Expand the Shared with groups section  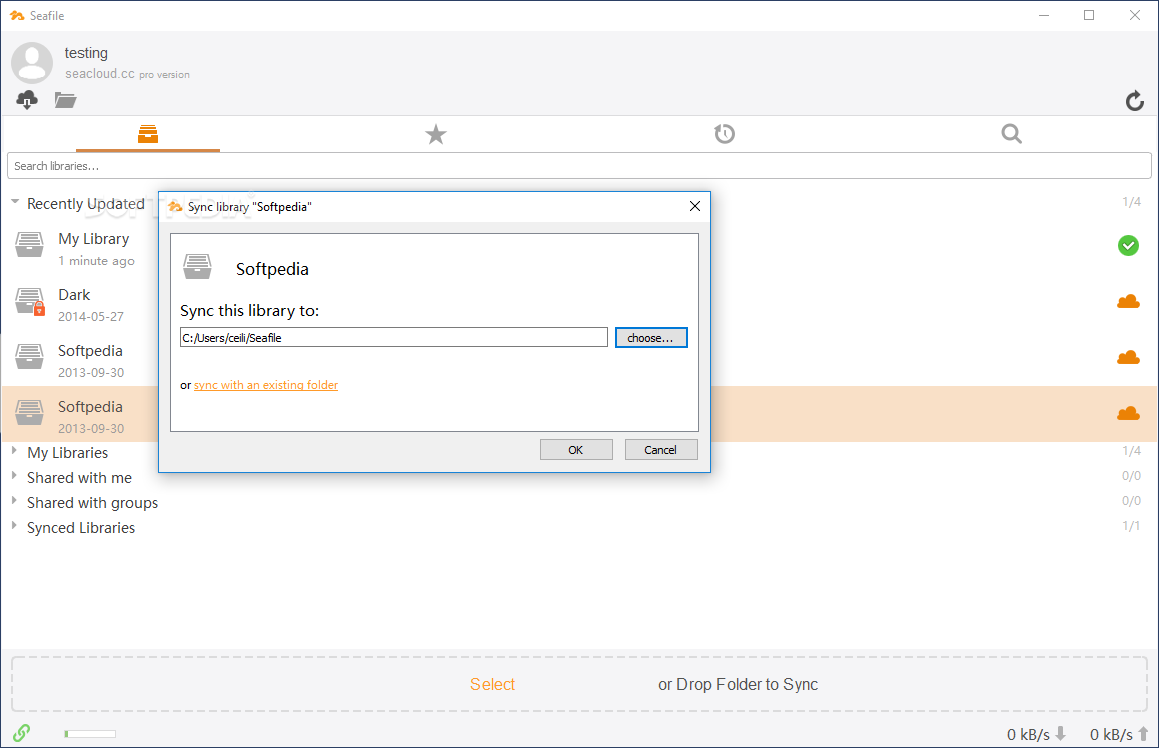click(14, 500)
